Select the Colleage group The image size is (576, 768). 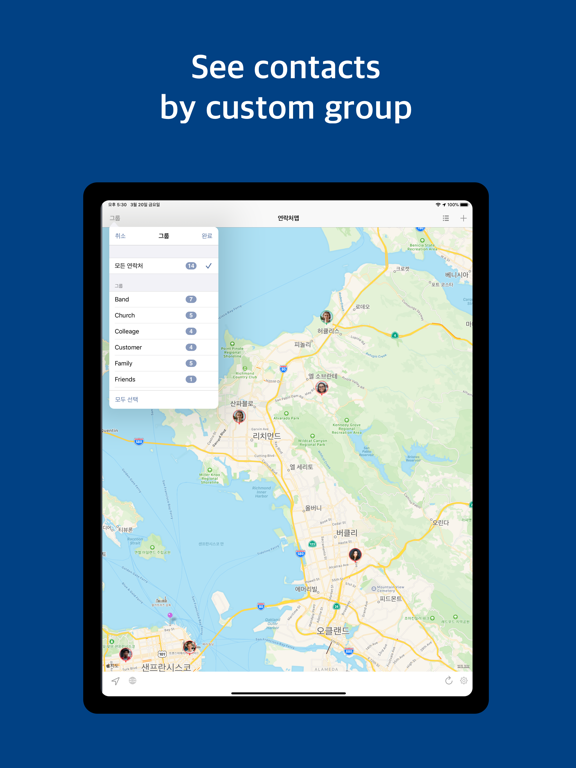(x=164, y=332)
